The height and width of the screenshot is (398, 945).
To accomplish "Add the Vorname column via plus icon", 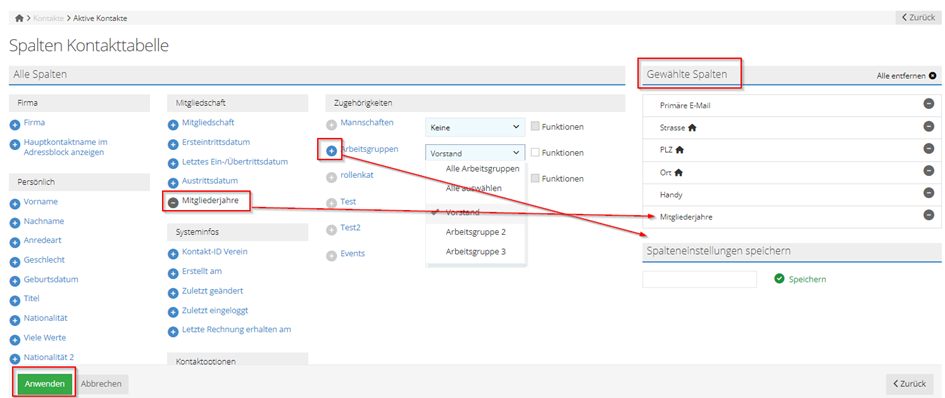I will point(15,203).
